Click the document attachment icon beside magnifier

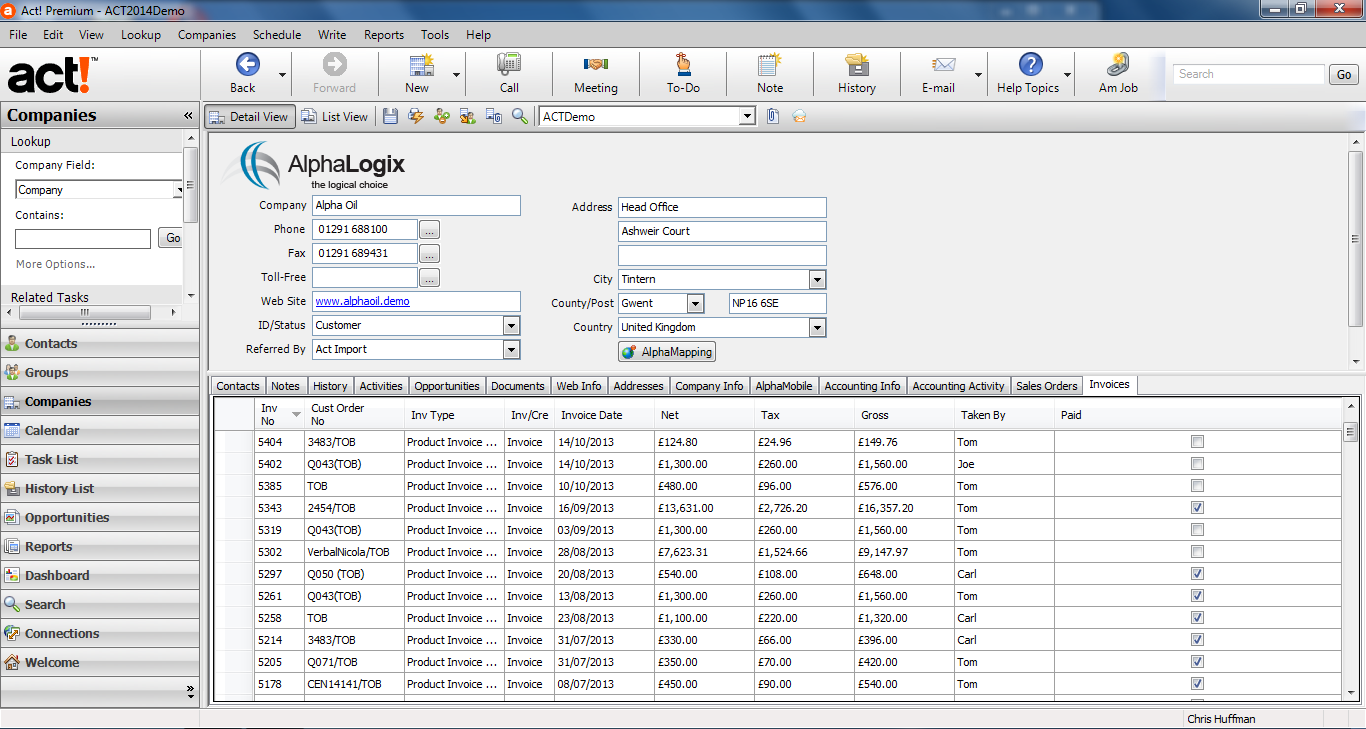click(x=494, y=117)
